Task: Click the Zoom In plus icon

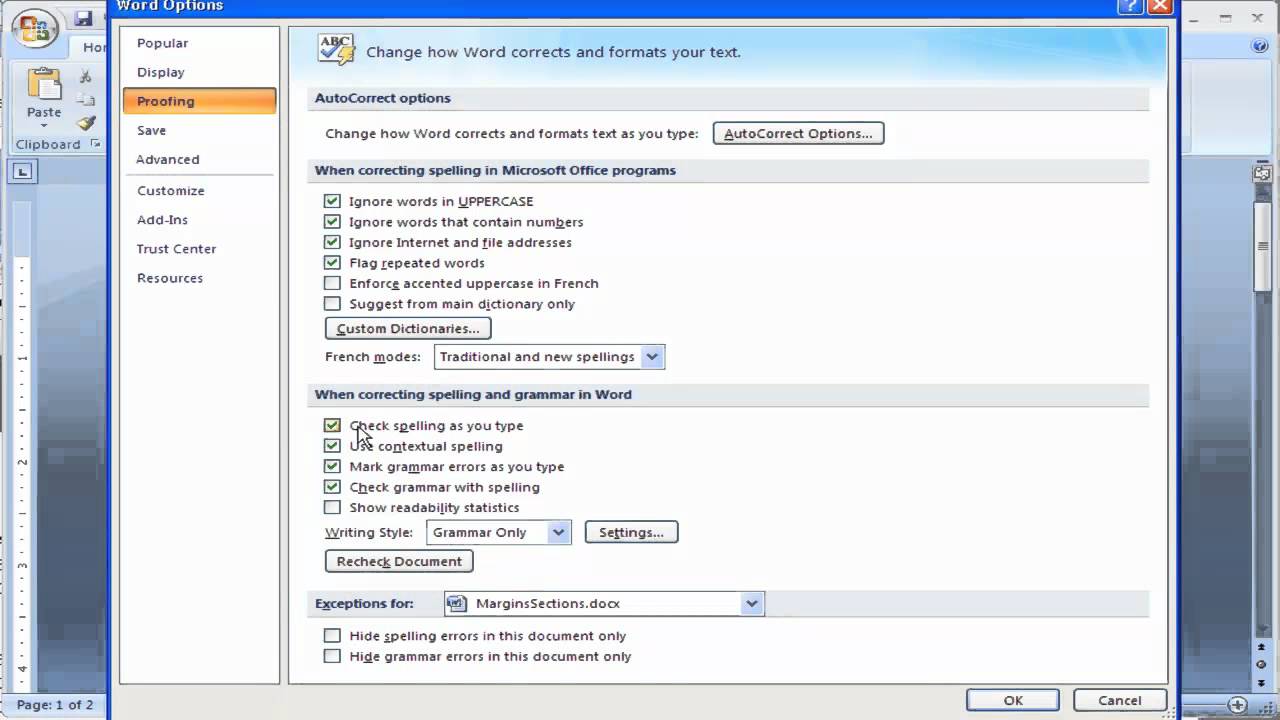Action: pyautogui.click(x=1238, y=704)
